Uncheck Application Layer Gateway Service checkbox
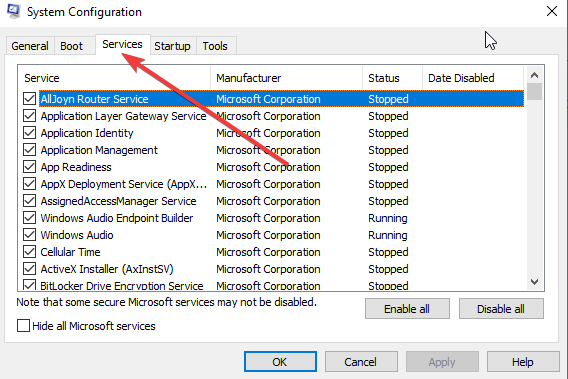The width and height of the screenshot is (568, 379). point(29,116)
